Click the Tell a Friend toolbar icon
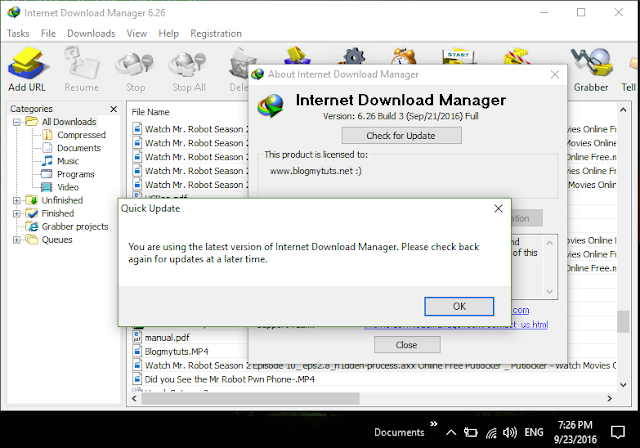The width and height of the screenshot is (640, 448). click(x=630, y=69)
